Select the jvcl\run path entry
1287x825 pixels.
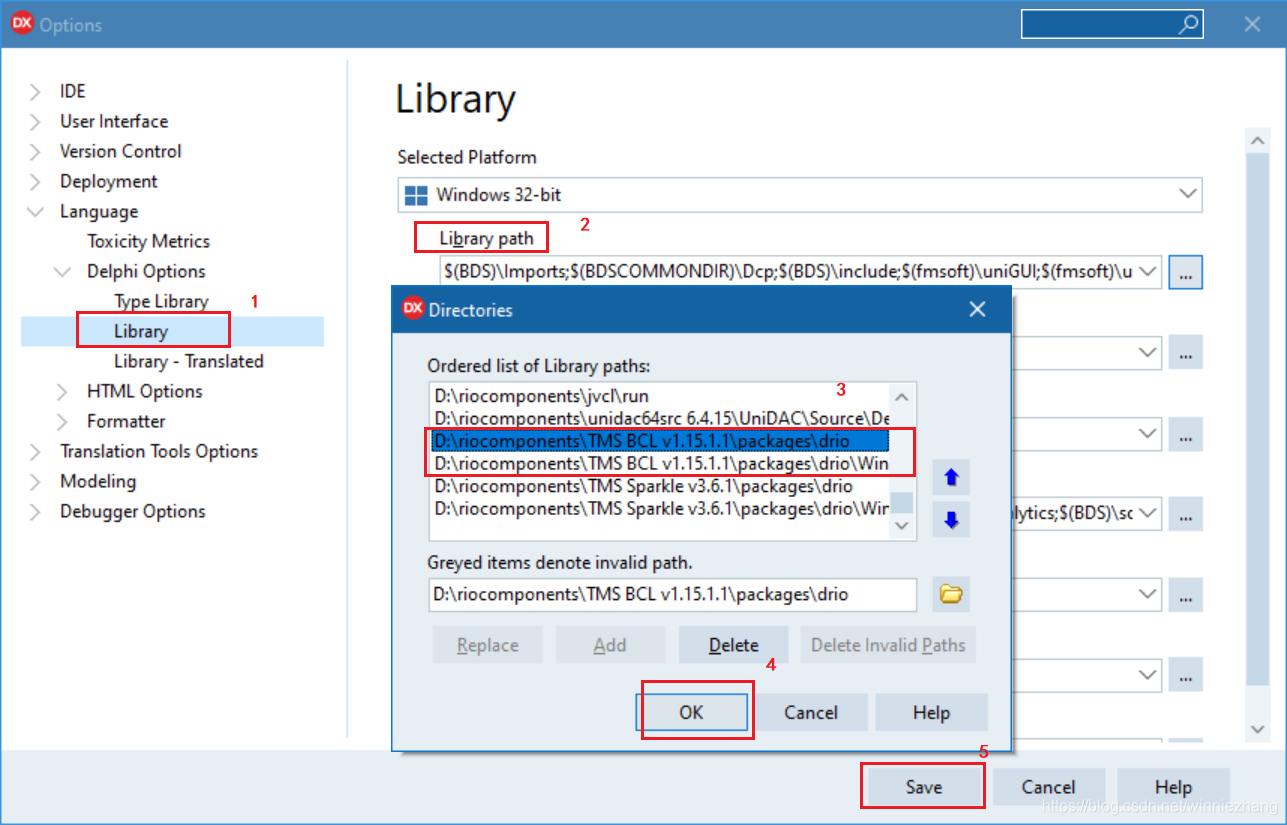(x=658, y=396)
